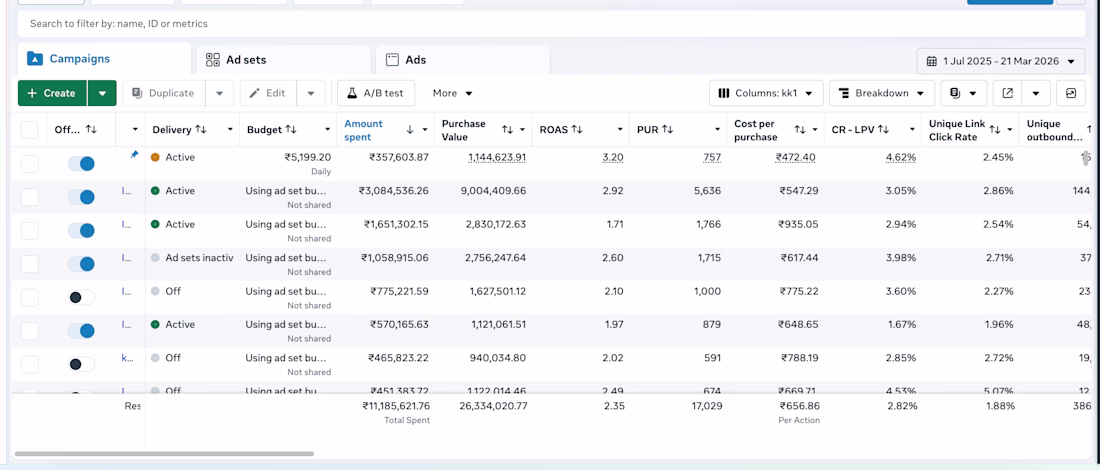Tick the select-all checkbox in table header

point(30,130)
